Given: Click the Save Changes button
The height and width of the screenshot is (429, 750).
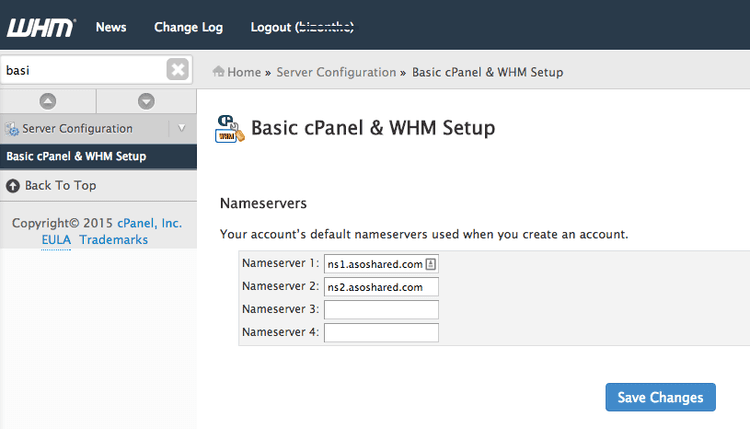Looking at the screenshot, I should pyautogui.click(x=661, y=397).
